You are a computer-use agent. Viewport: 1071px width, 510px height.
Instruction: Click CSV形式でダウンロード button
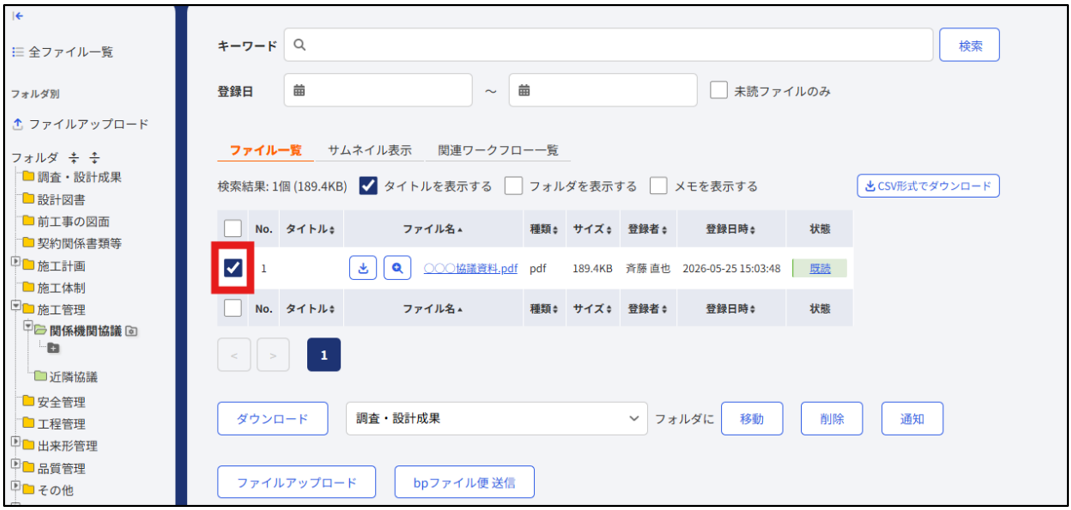coord(928,186)
